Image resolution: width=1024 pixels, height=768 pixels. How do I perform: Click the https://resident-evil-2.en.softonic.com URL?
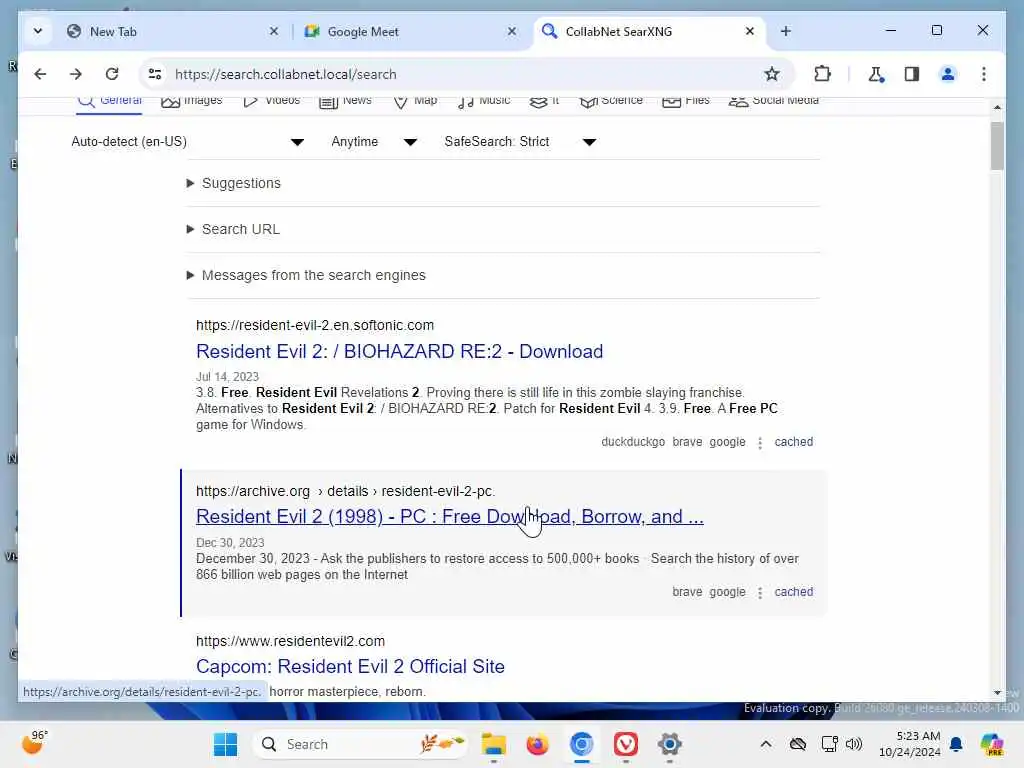315,325
